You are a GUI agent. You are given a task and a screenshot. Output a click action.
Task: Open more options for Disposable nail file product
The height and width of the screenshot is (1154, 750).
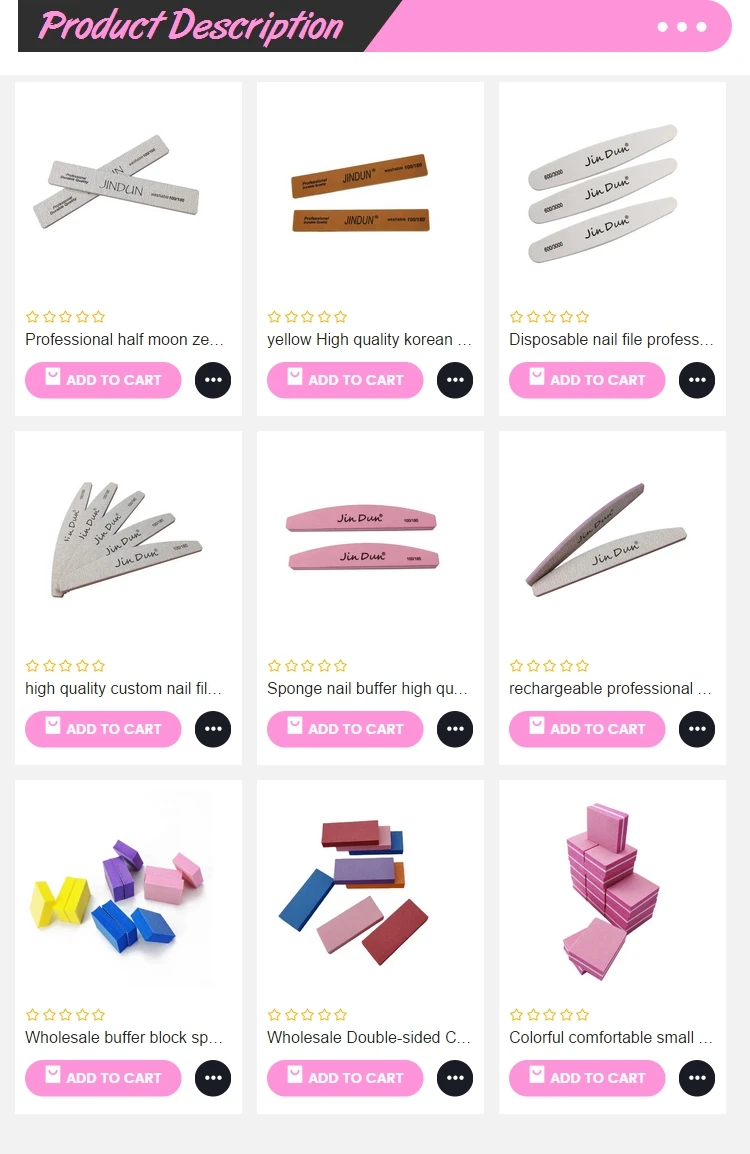tap(697, 380)
